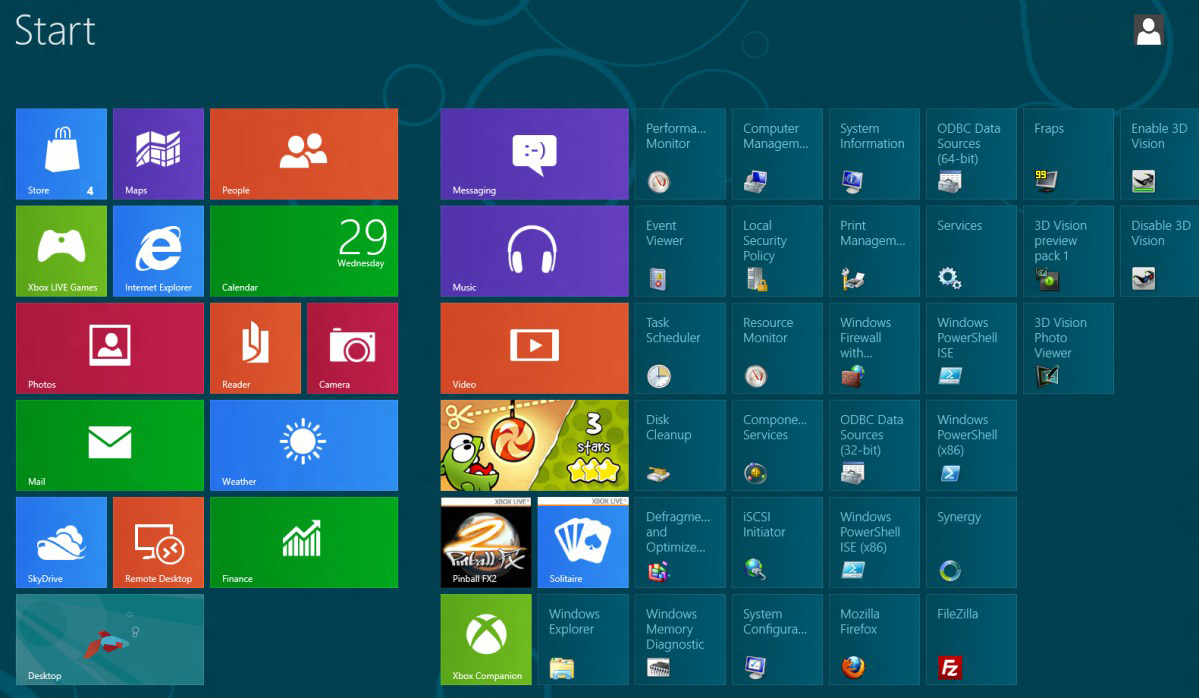Open ODBC Data Sources (64-bit) tile

pos(971,154)
